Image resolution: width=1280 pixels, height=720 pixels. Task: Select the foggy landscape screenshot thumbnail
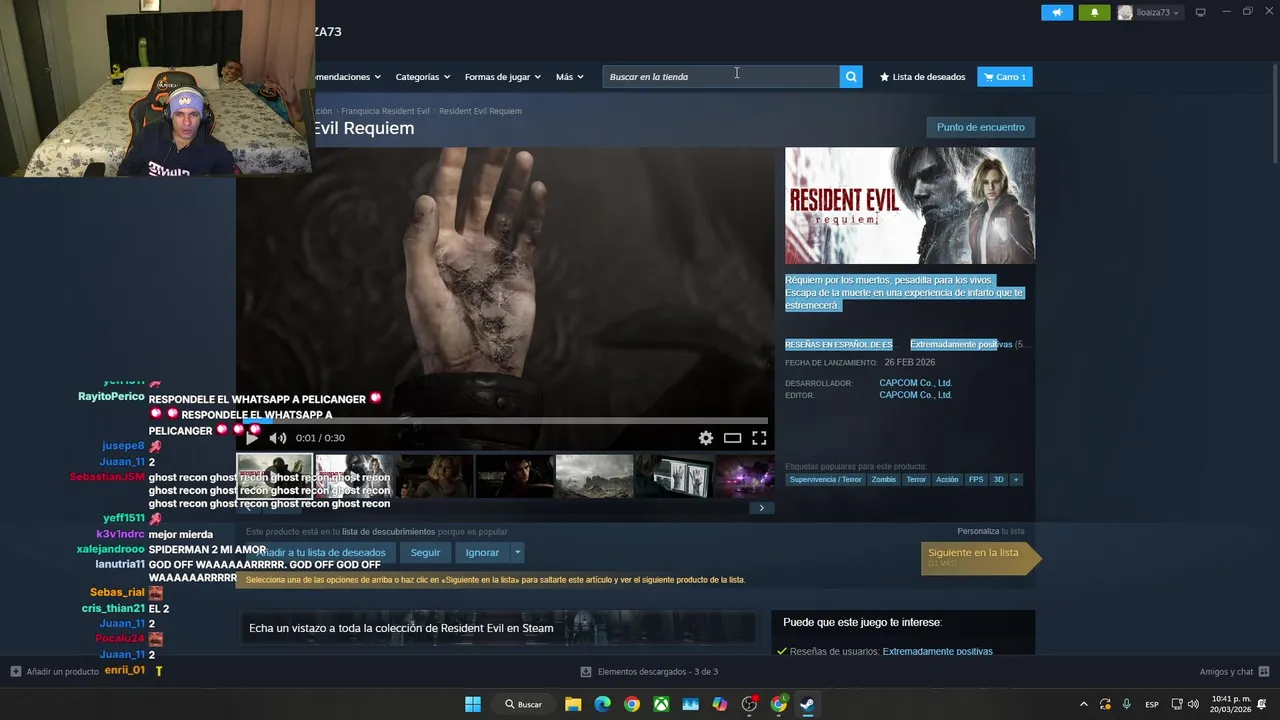594,476
